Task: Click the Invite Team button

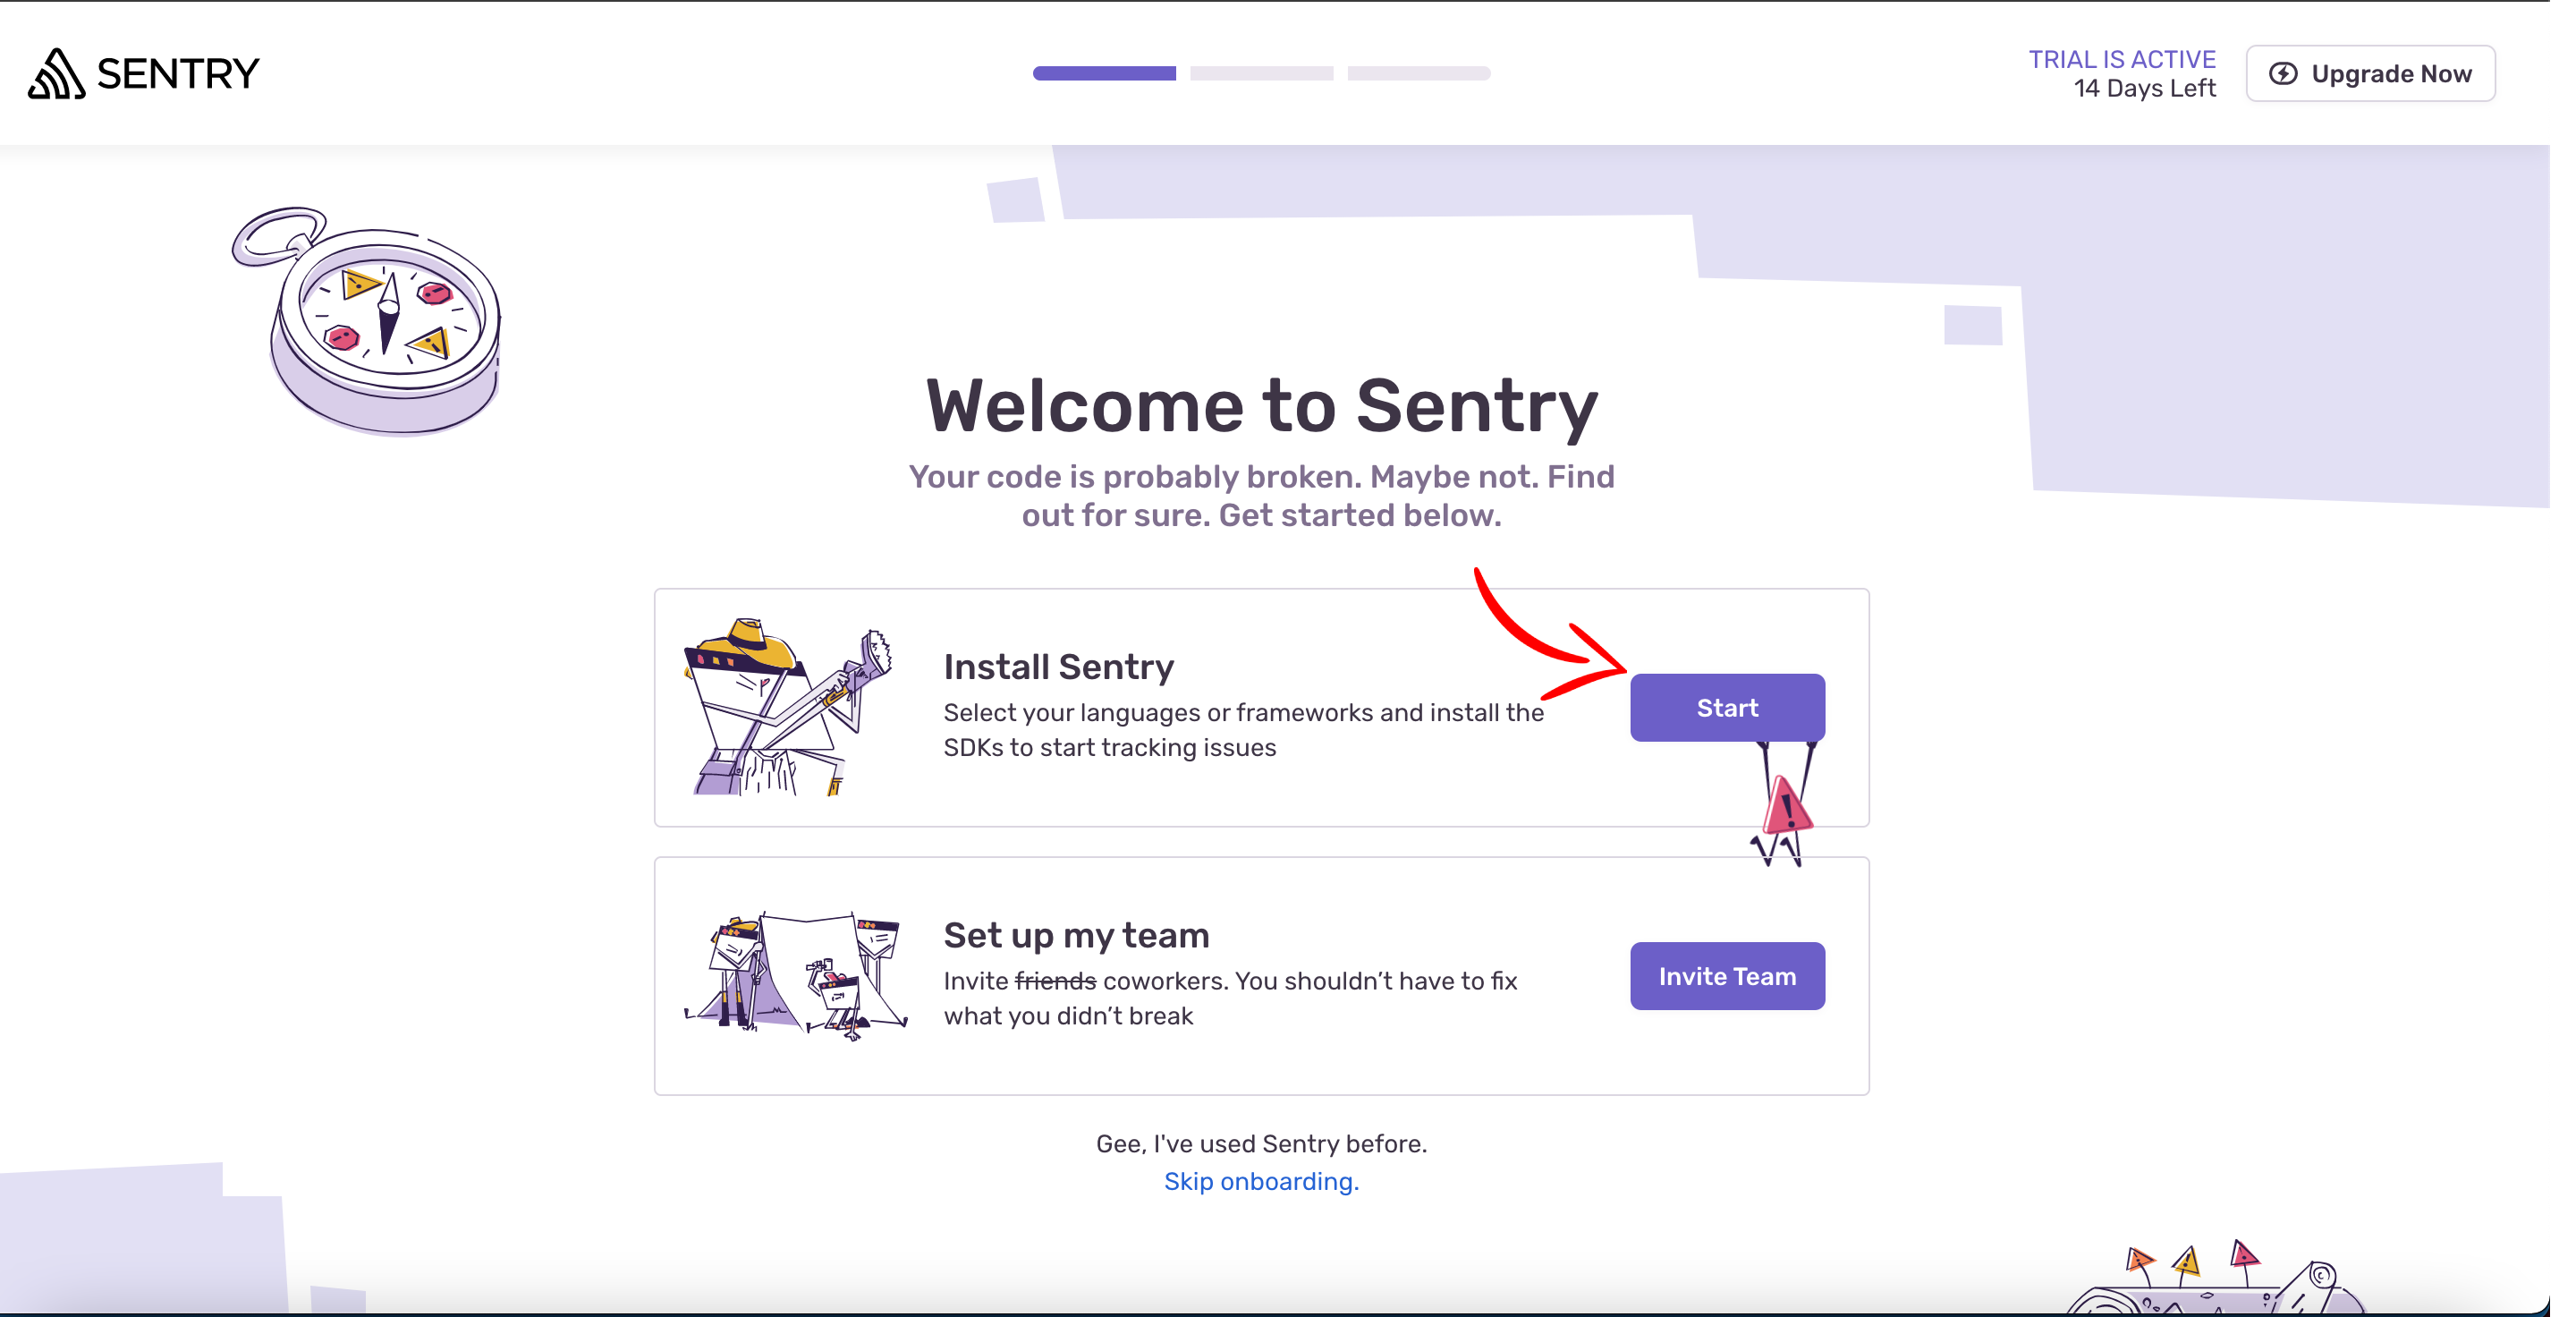Action: 1727,976
